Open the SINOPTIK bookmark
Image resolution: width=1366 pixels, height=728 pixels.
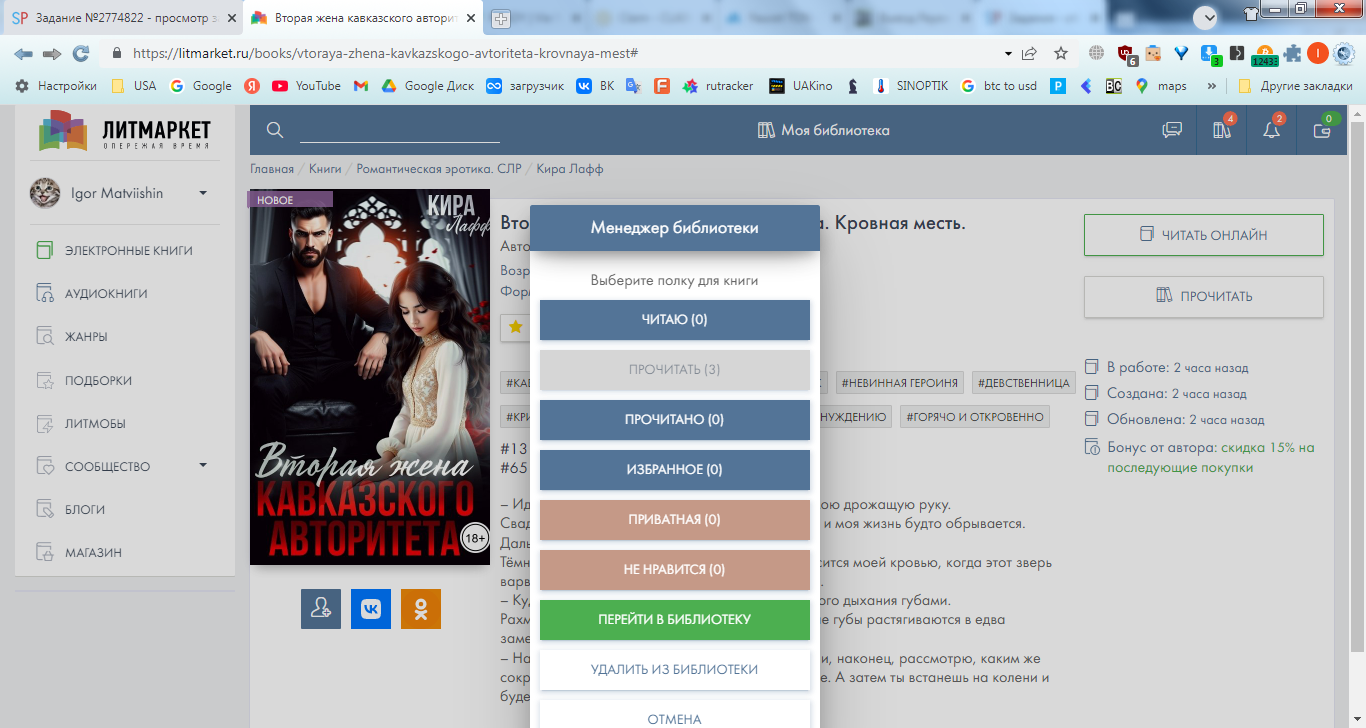tap(910, 86)
